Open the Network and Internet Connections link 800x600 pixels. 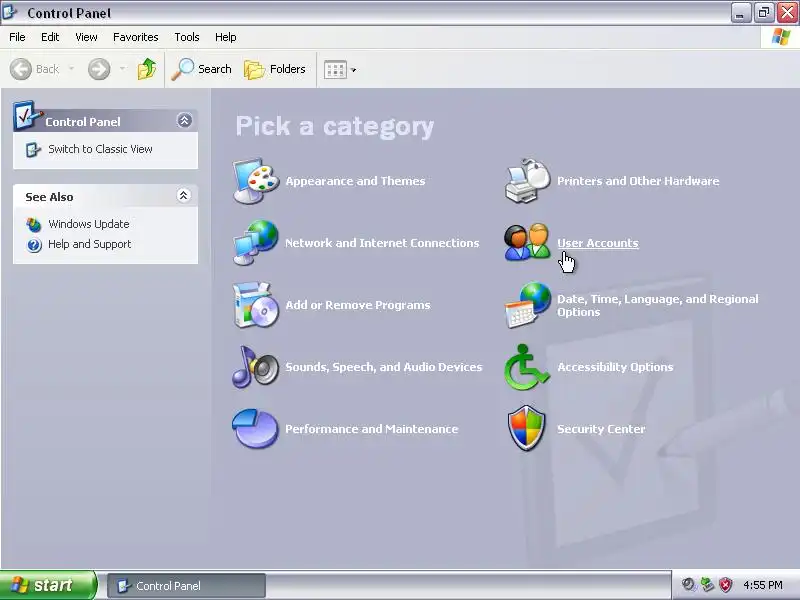(x=382, y=243)
